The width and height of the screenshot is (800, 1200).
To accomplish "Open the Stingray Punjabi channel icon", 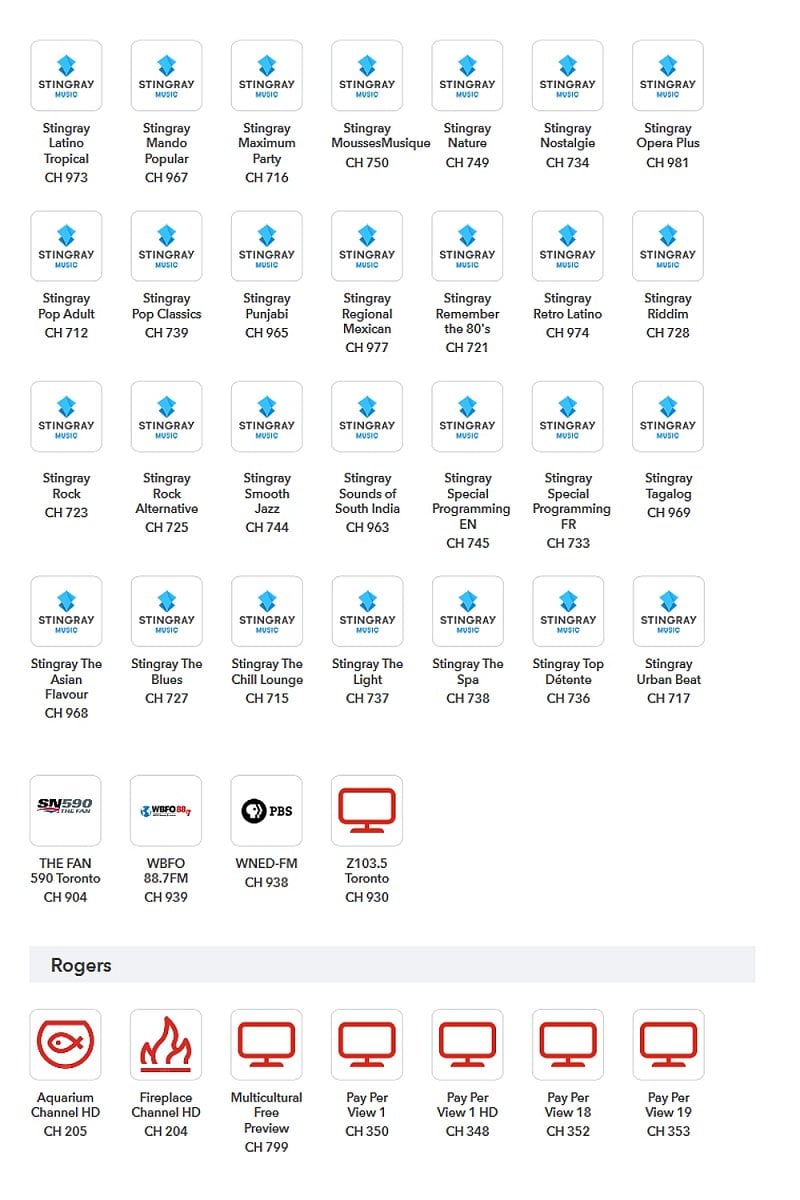I will pyautogui.click(x=267, y=246).
